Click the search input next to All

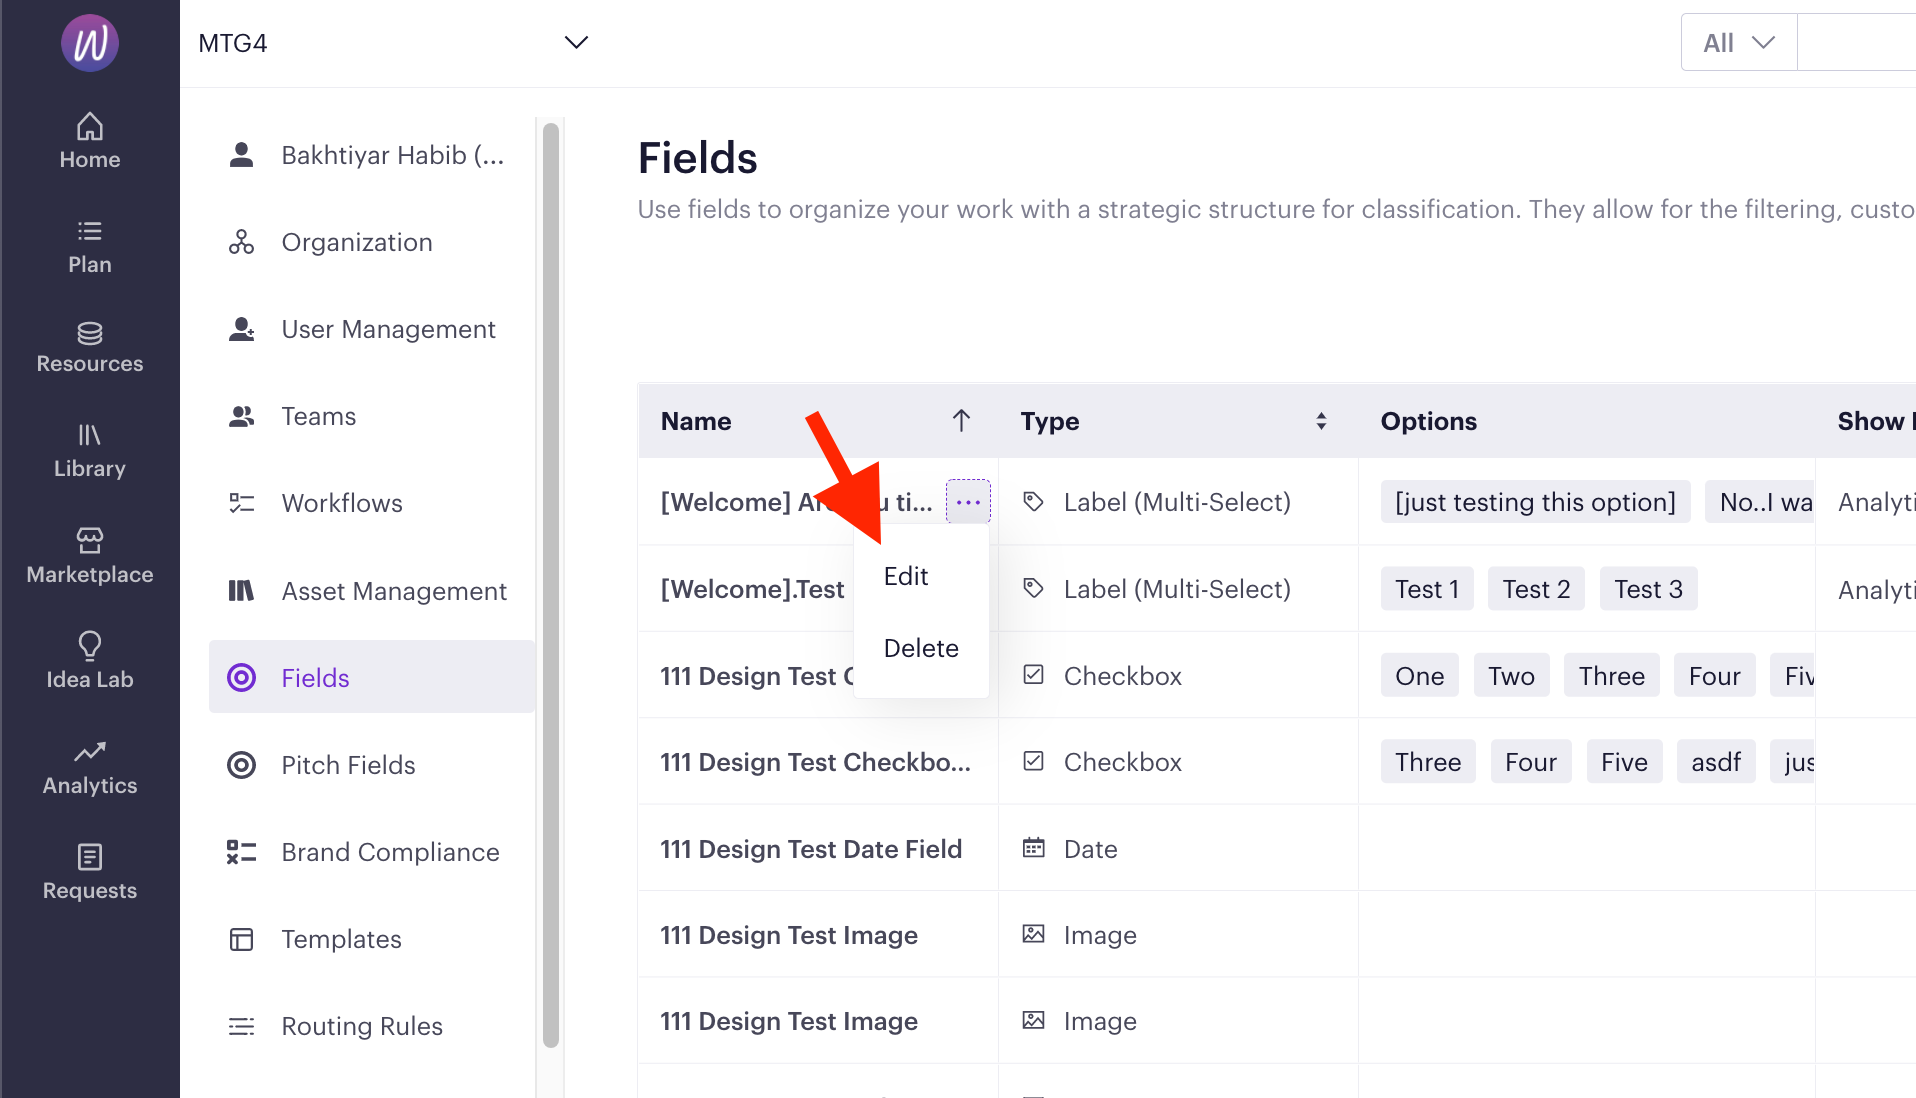coord(1856,43)
